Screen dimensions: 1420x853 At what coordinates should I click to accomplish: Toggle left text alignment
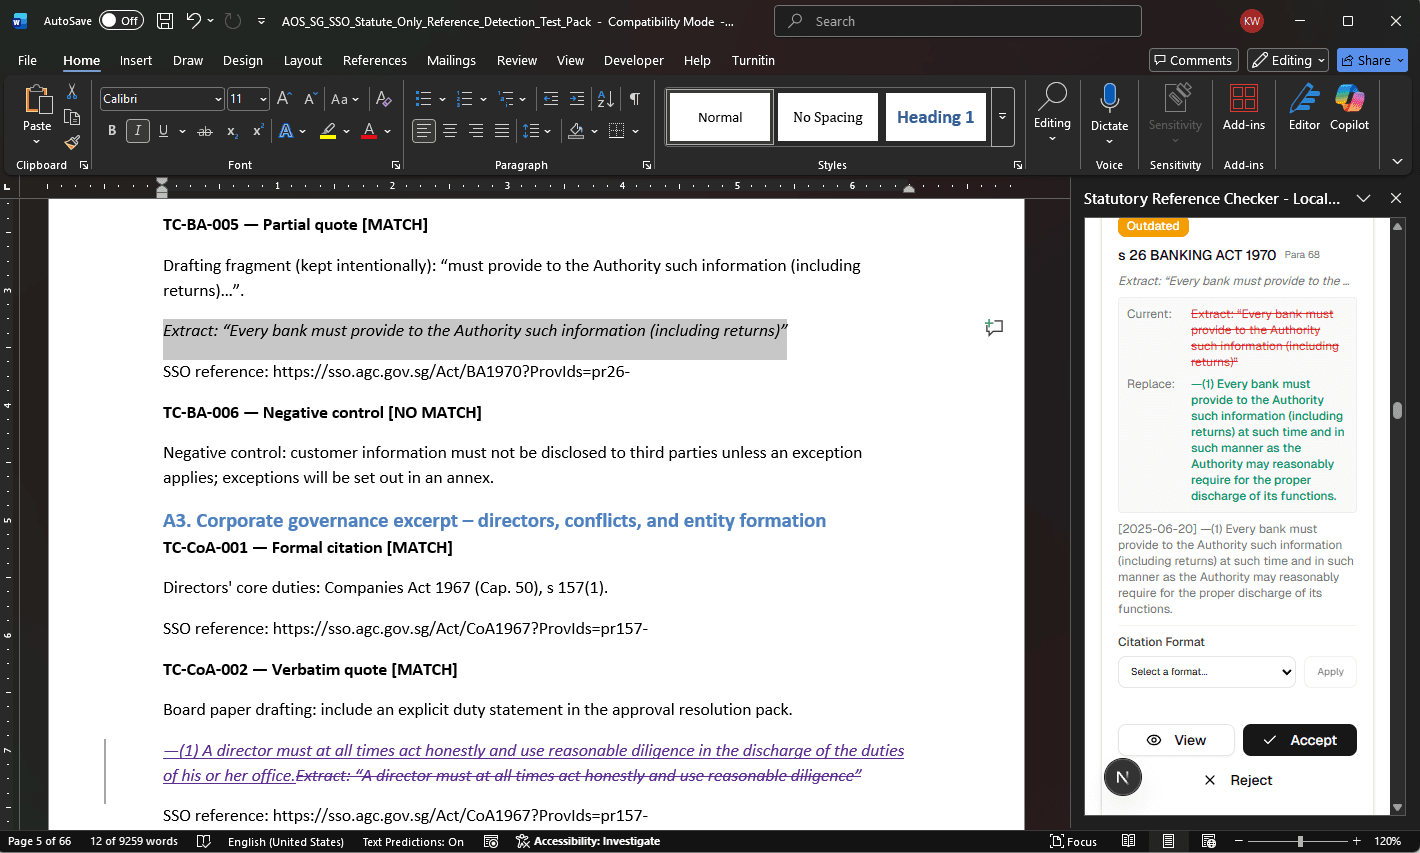424,131
